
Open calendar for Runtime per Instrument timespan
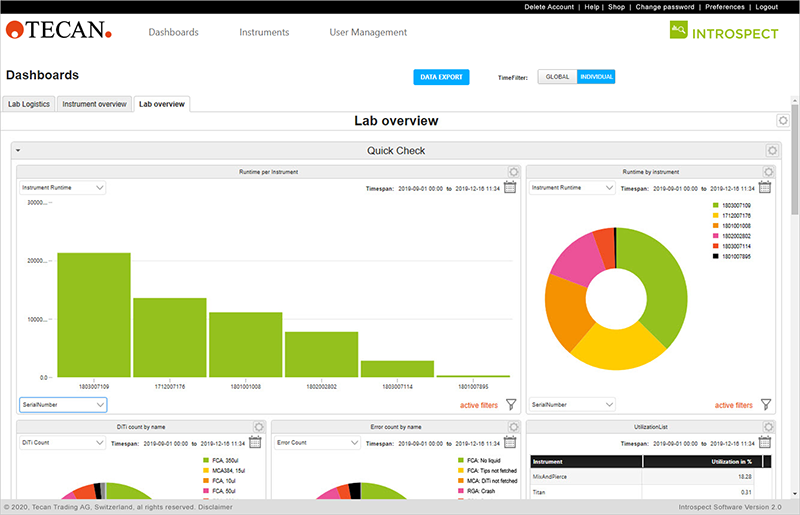(x=509, y=187)
